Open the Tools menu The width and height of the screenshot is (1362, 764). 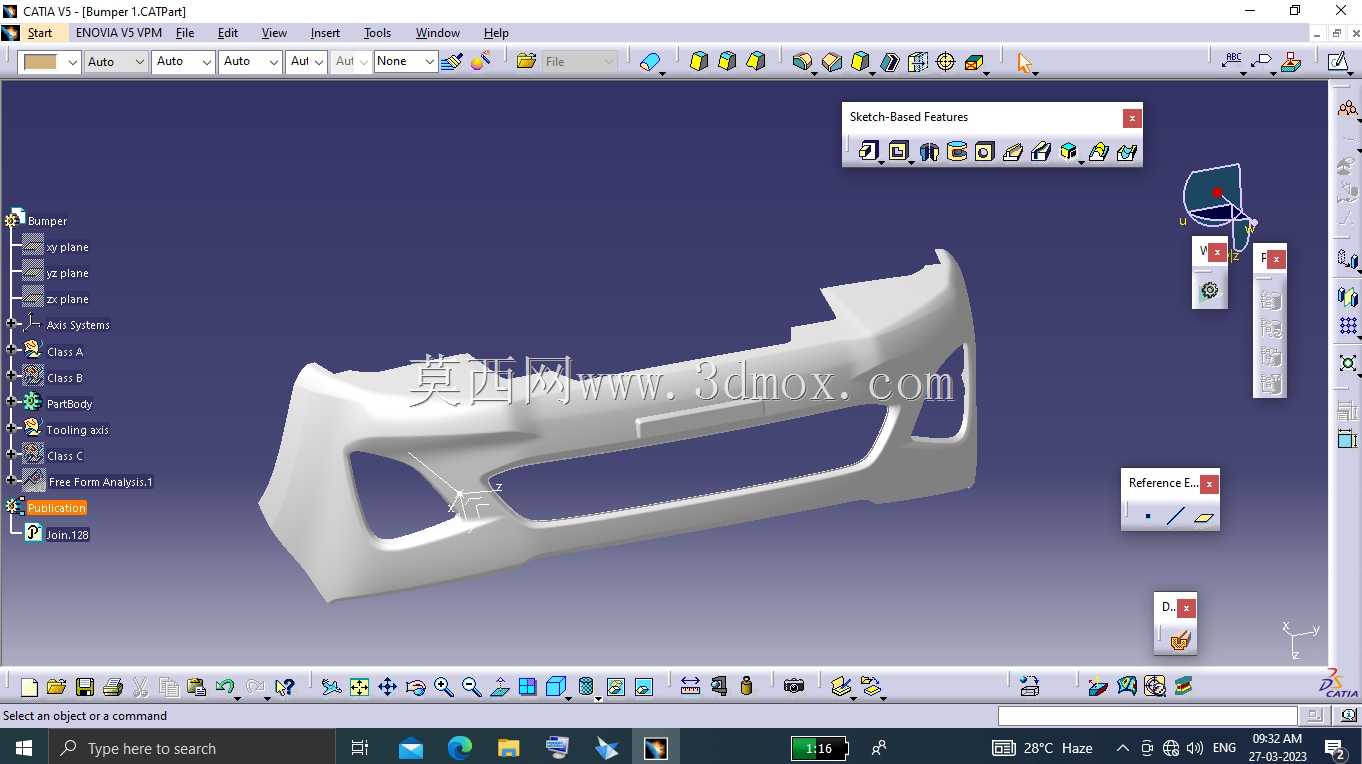pos(377,33)
